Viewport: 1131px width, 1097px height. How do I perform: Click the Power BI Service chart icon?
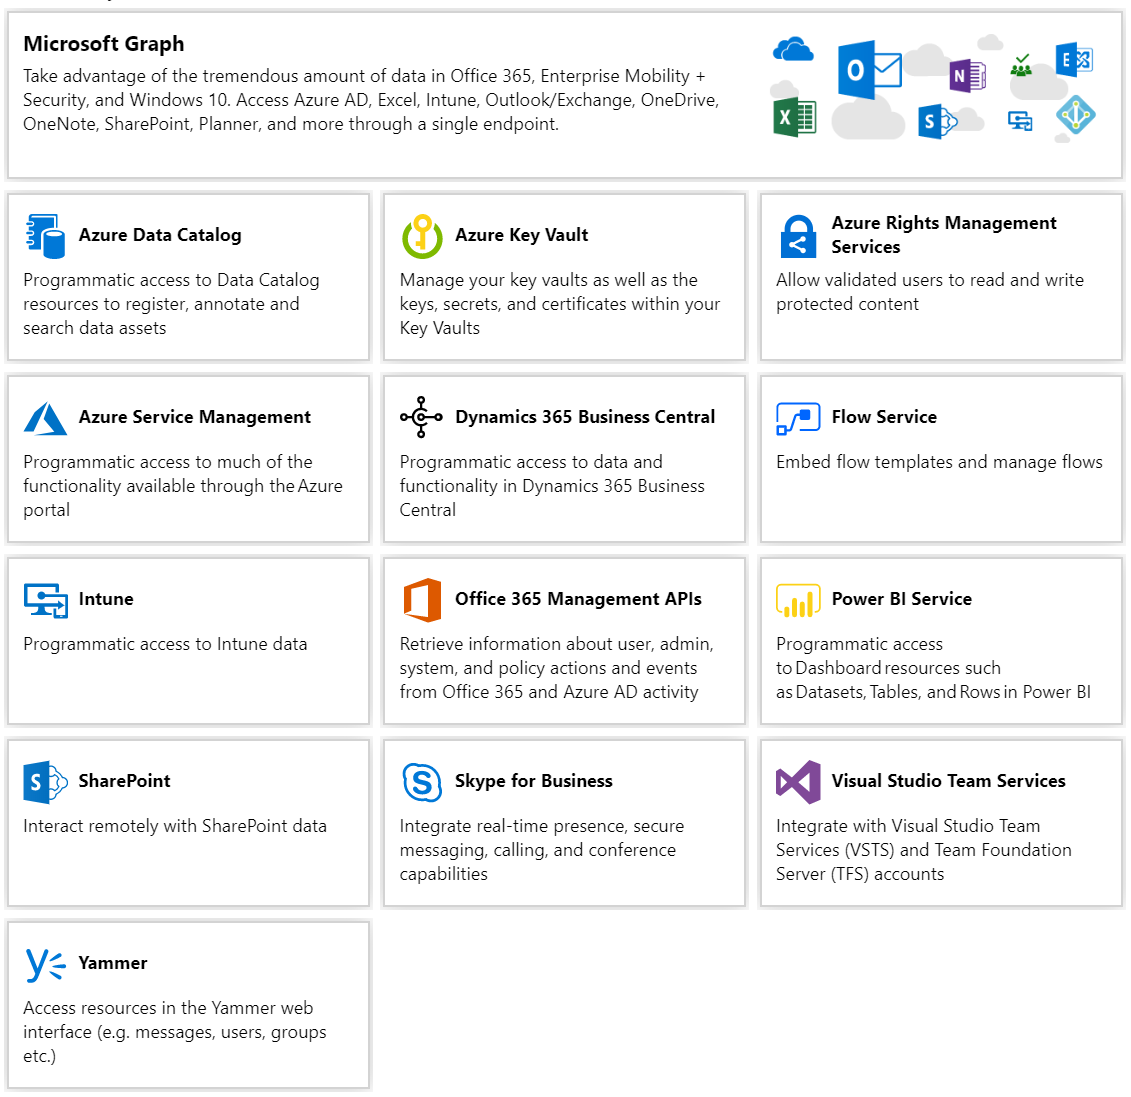point(798,600)
